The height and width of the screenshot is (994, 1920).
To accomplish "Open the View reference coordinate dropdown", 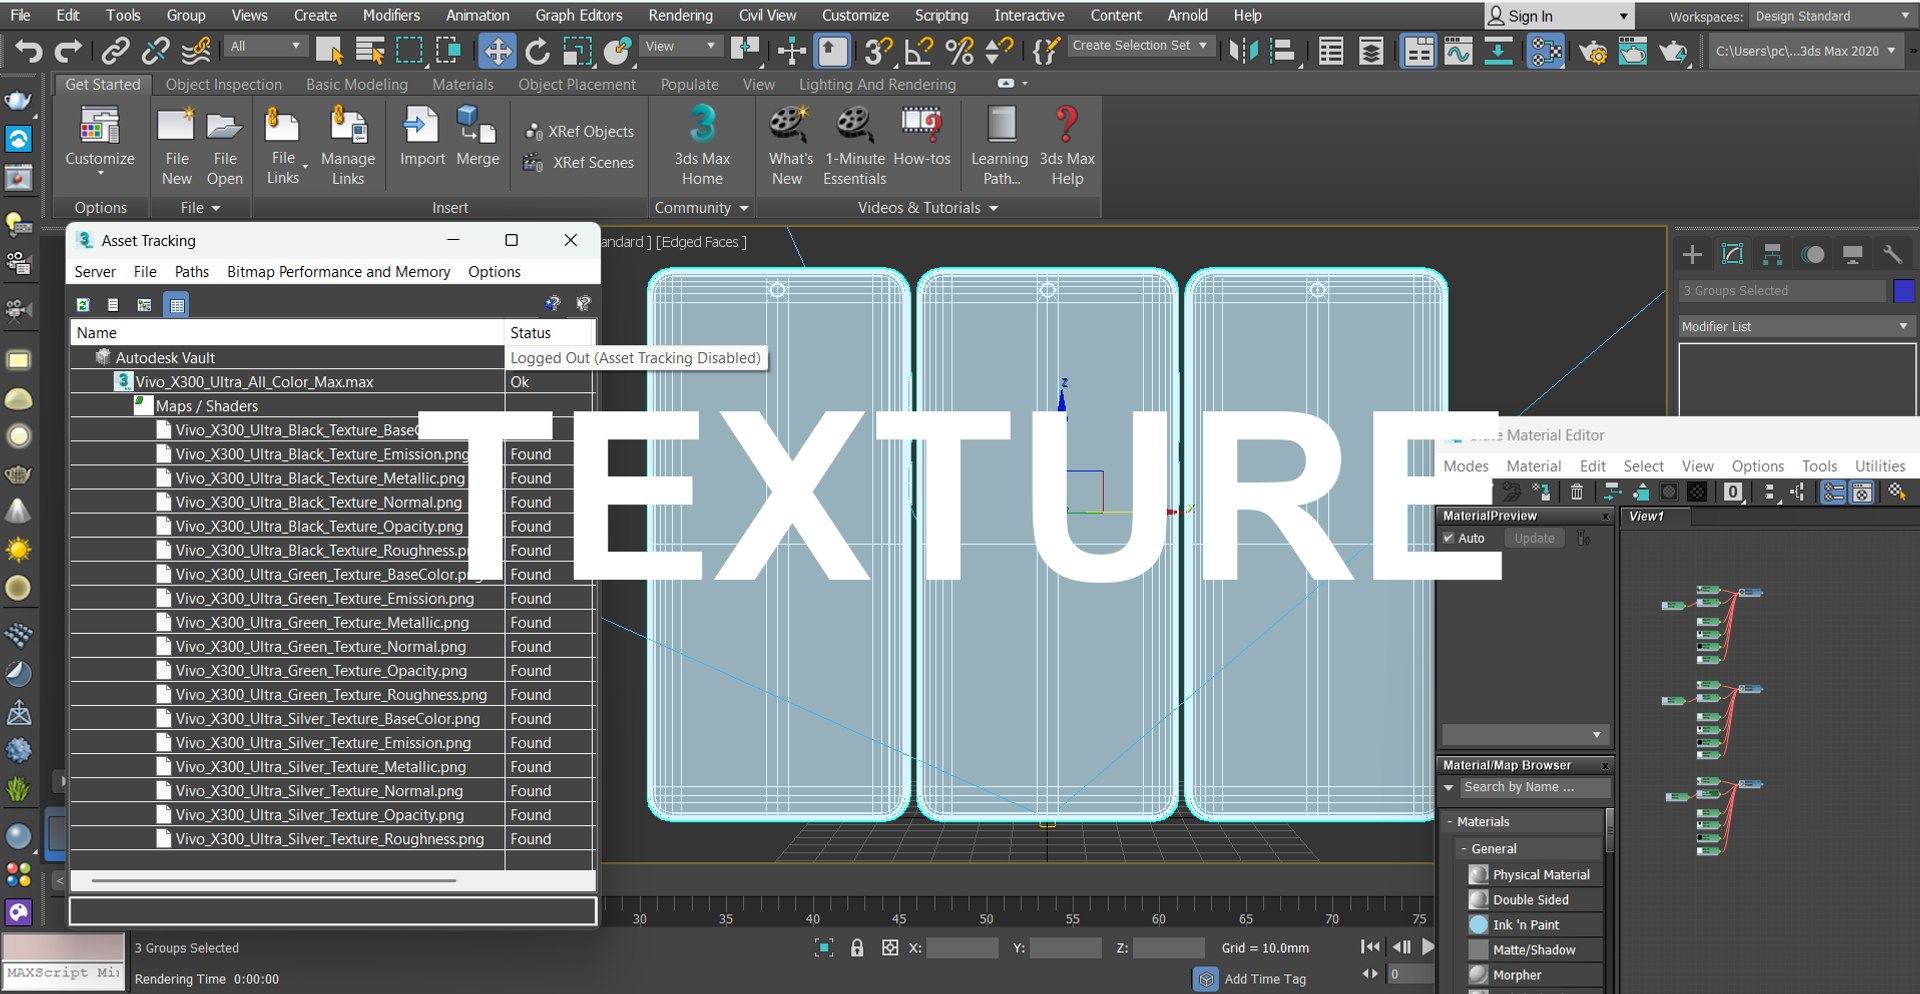I will tap(680, 46).
